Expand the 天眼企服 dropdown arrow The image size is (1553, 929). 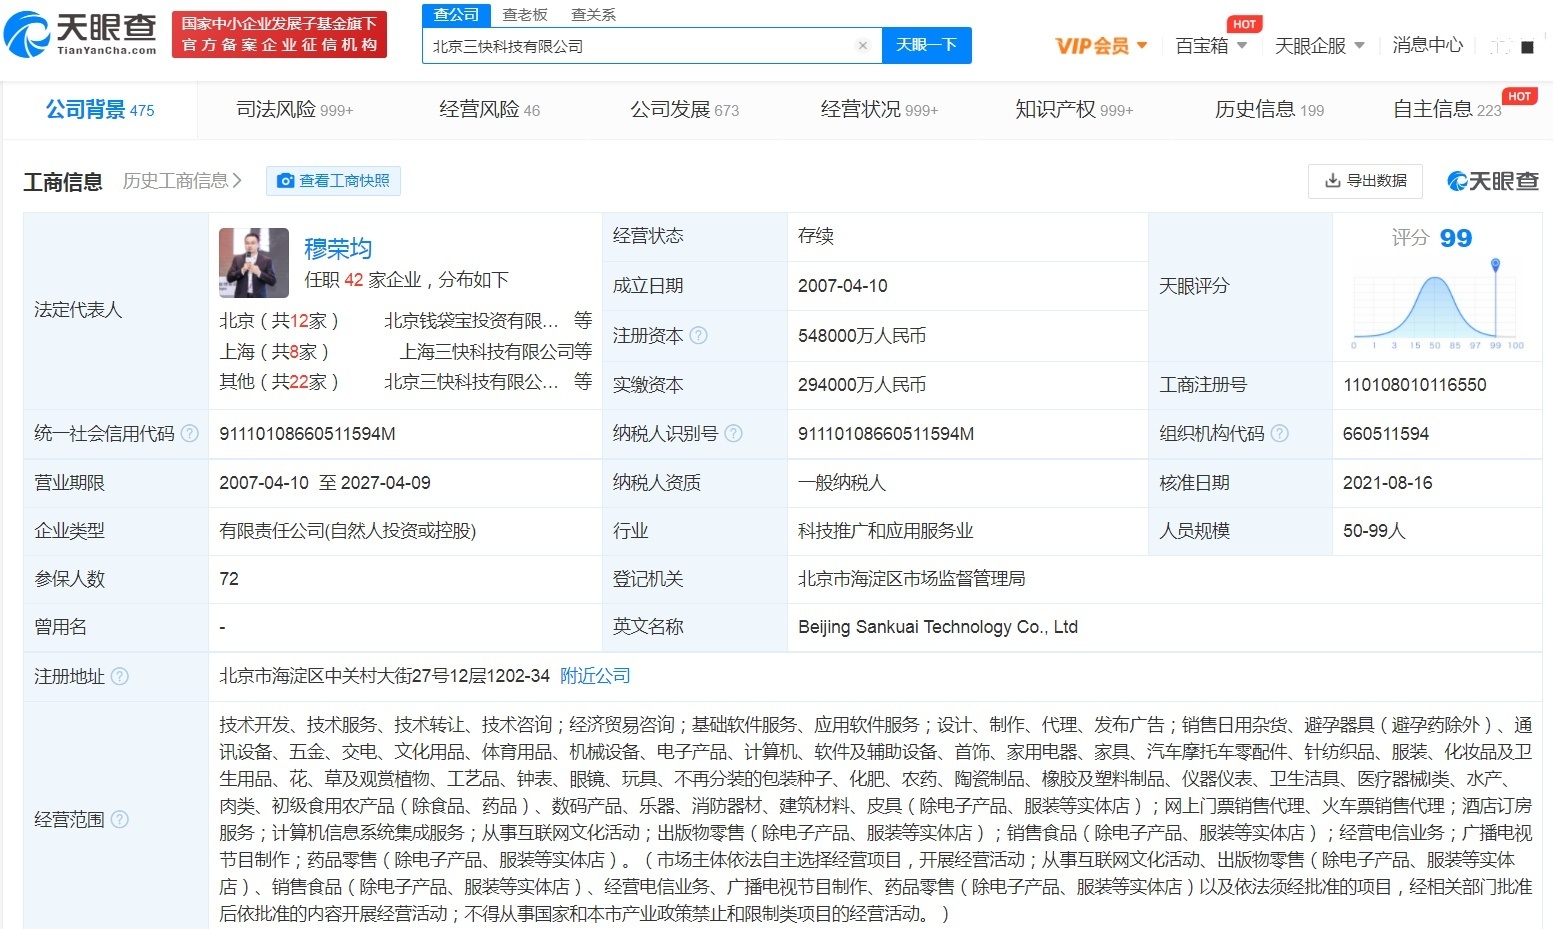point(1359,46)
